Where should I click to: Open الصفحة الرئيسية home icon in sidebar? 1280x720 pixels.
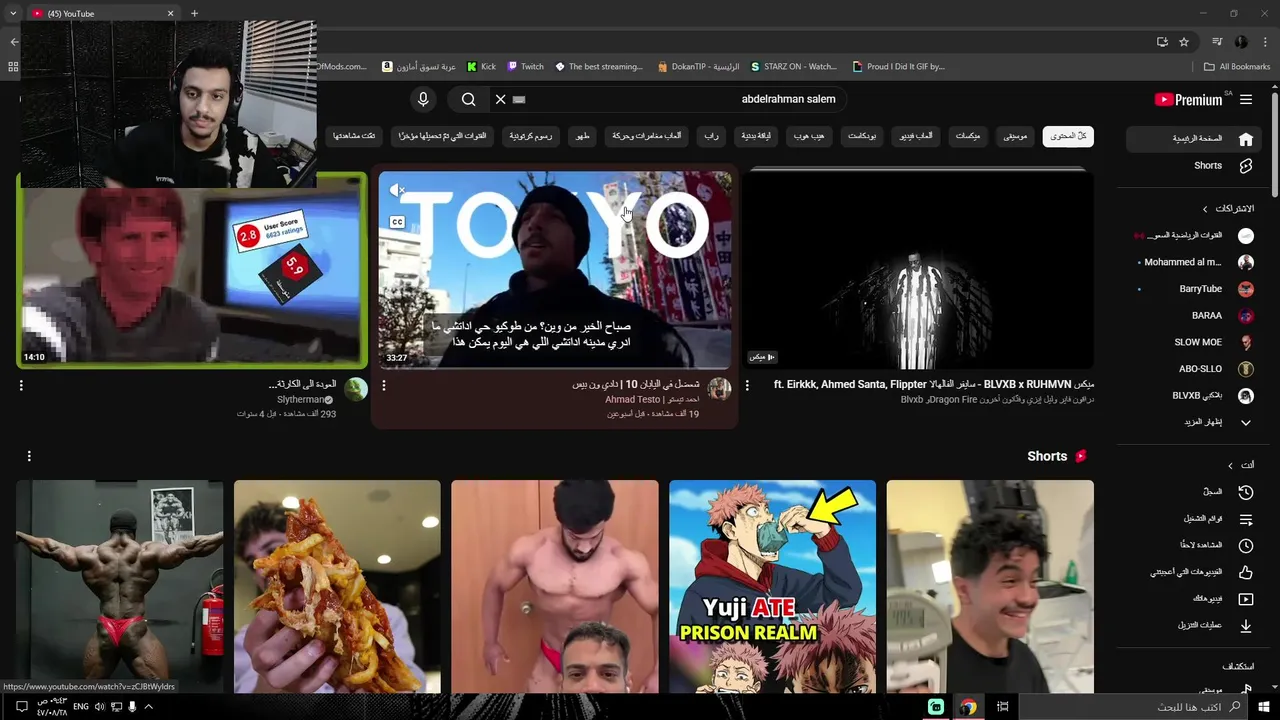[x=1245, y=139]
